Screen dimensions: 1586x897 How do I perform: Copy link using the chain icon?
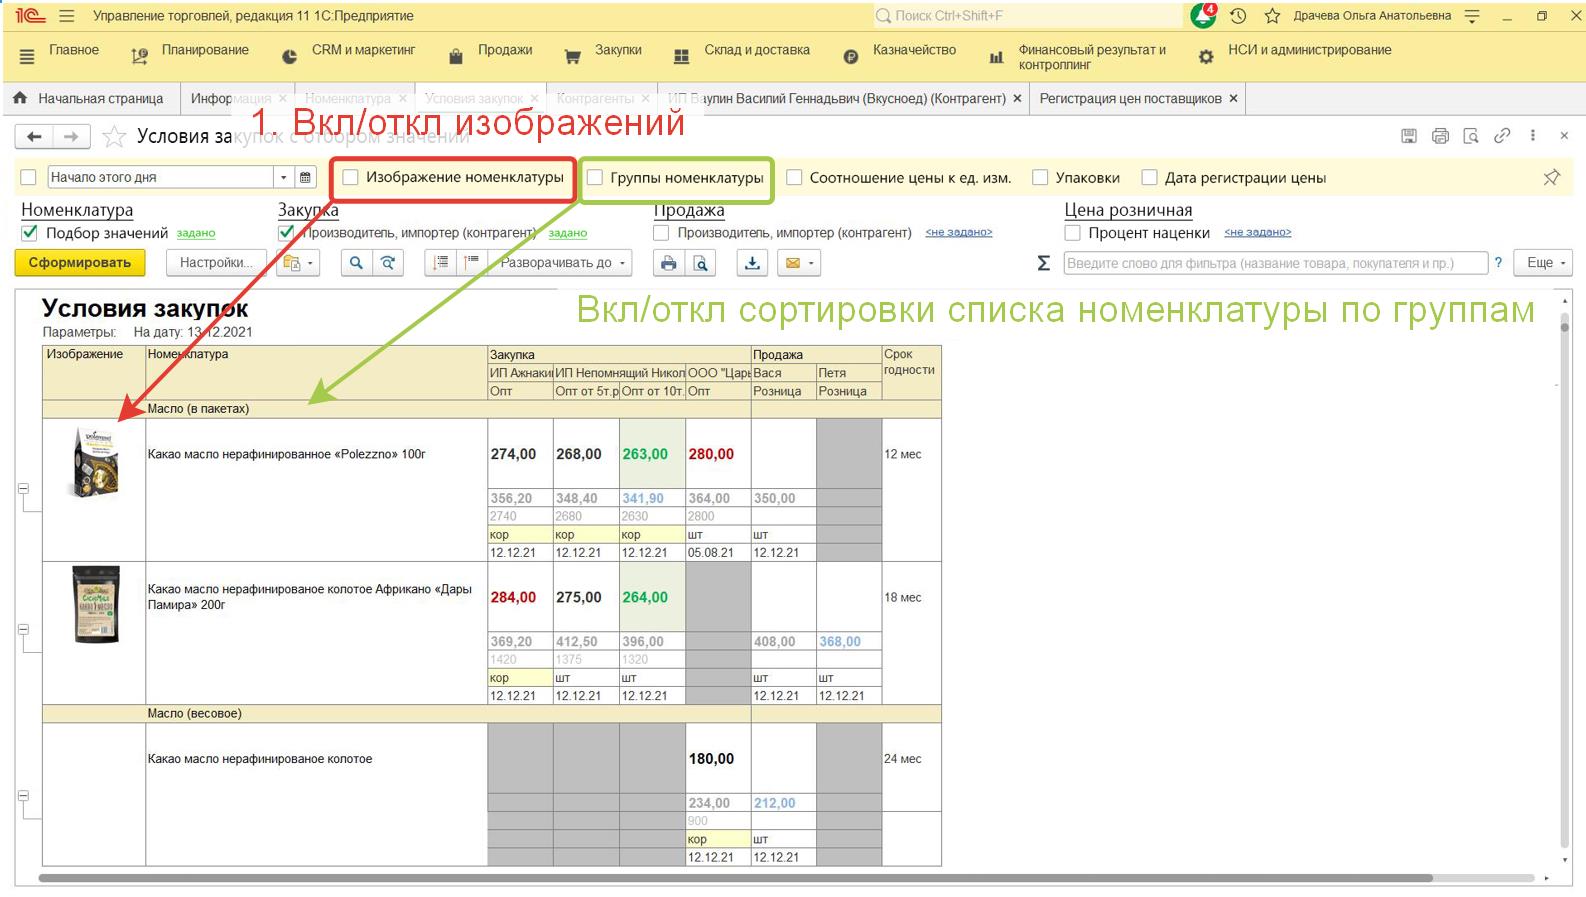coord(1502,136)
